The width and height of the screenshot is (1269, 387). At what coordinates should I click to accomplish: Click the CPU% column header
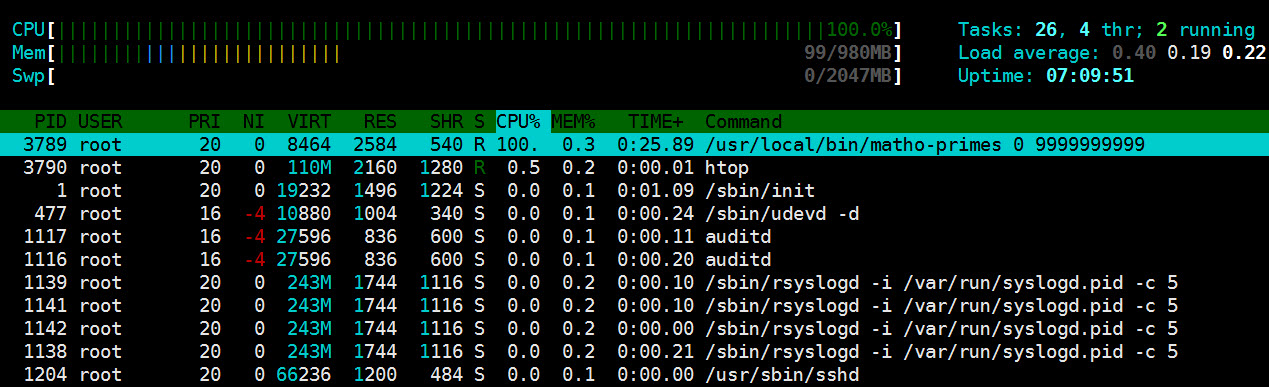[x=520, y=122]
